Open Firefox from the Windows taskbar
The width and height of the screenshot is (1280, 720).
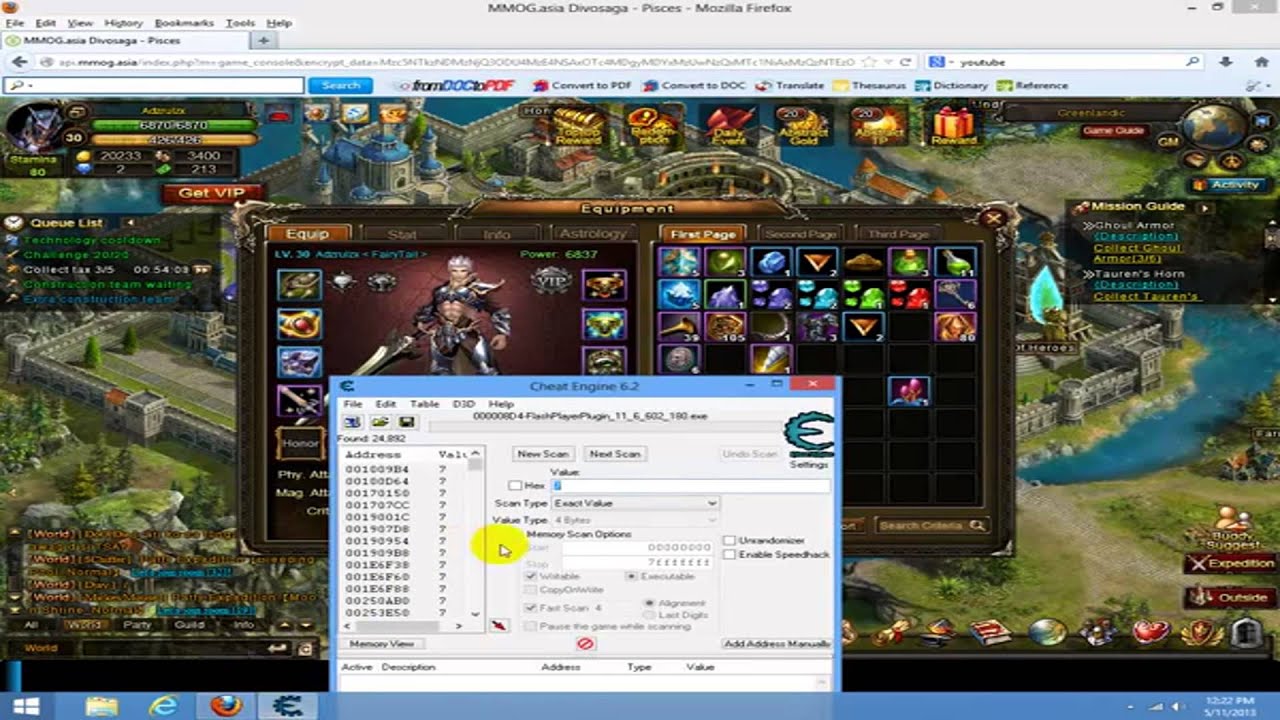226,705
